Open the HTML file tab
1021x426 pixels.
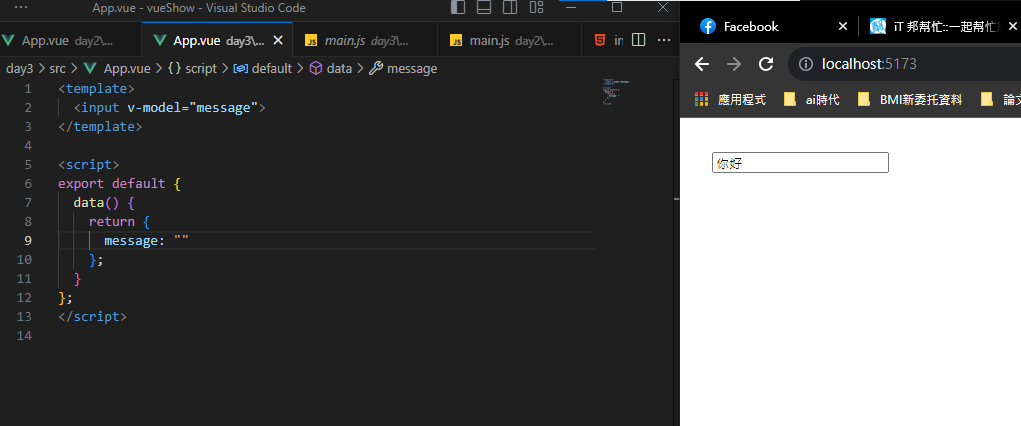coord(608,40)
